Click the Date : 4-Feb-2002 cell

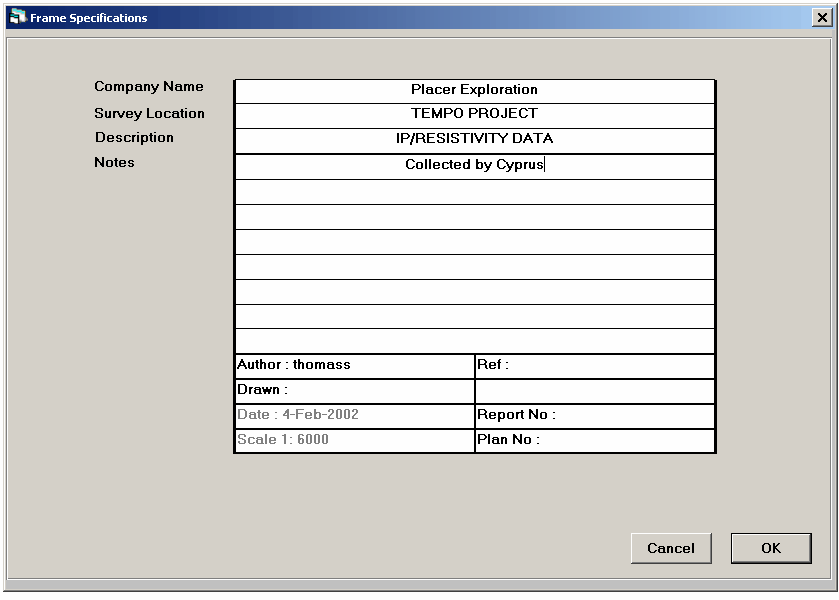click(355, 416)
